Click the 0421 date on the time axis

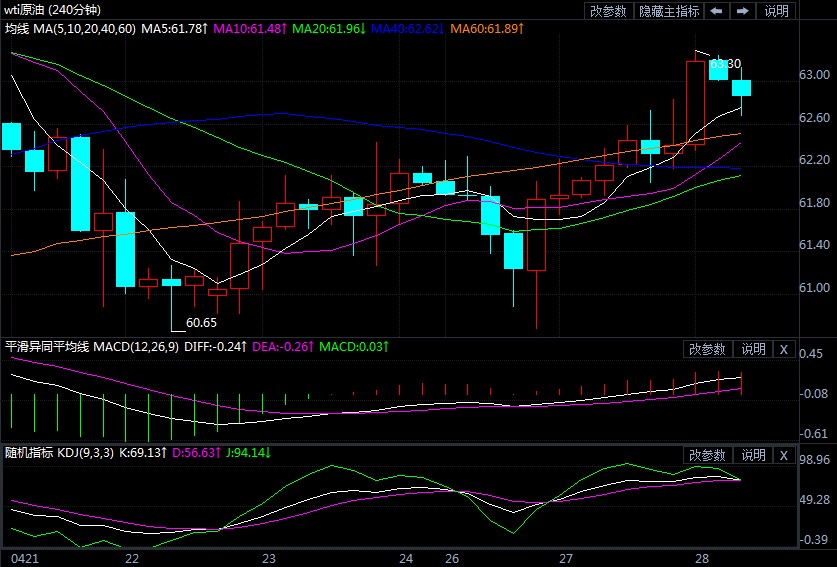tap(22, 557)
